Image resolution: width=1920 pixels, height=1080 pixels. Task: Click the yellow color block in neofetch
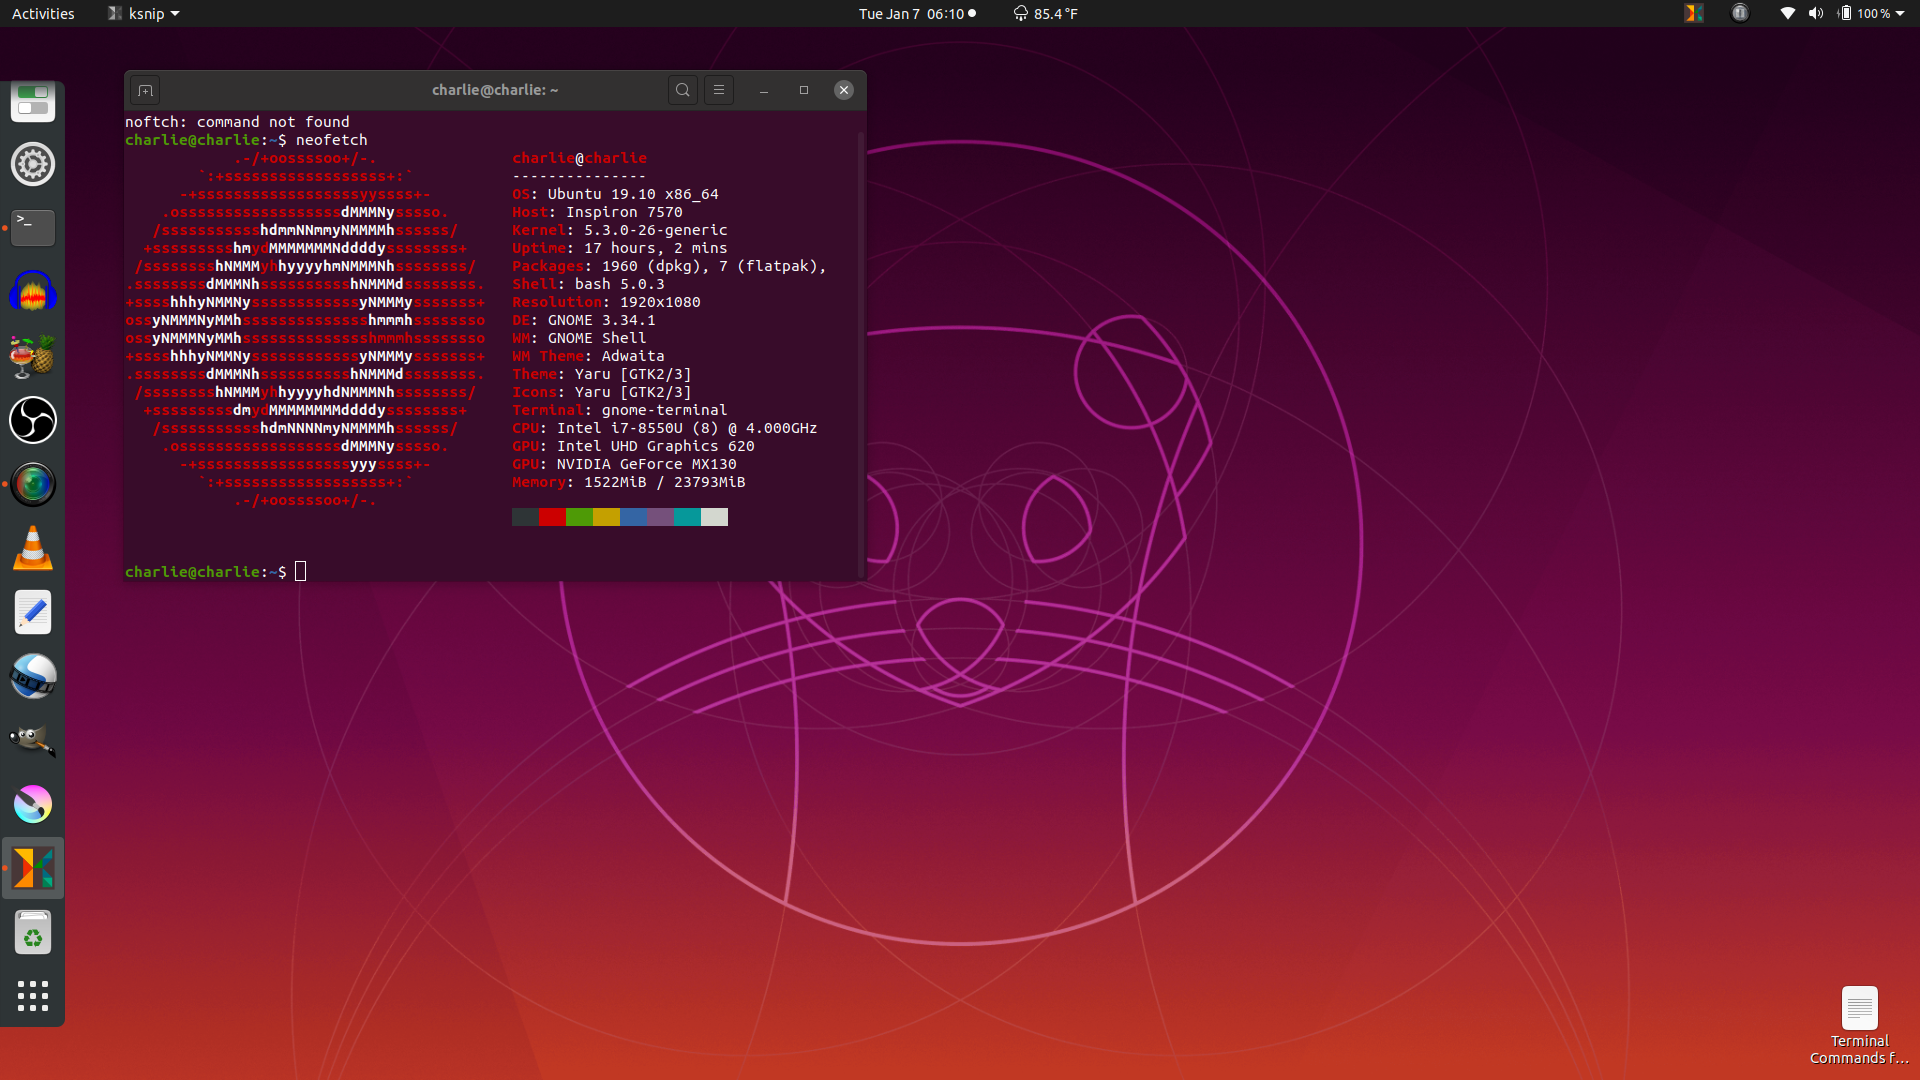[606, 517]
